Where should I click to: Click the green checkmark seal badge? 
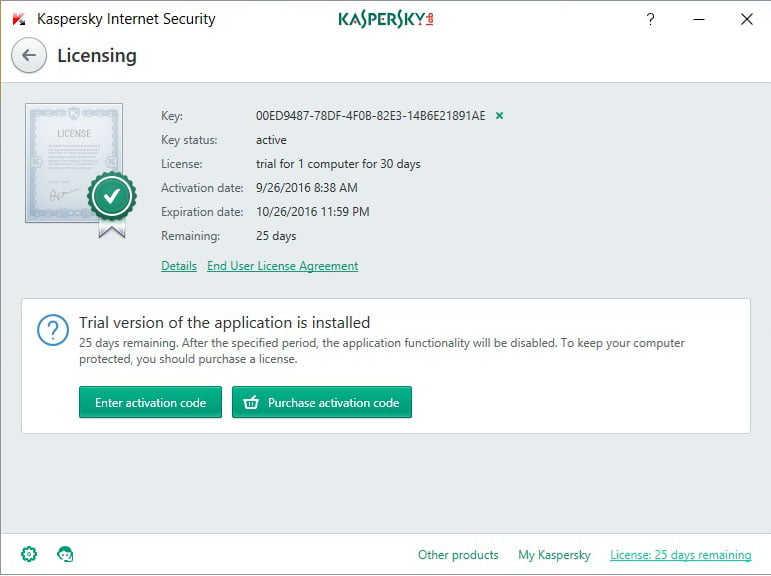112,196
